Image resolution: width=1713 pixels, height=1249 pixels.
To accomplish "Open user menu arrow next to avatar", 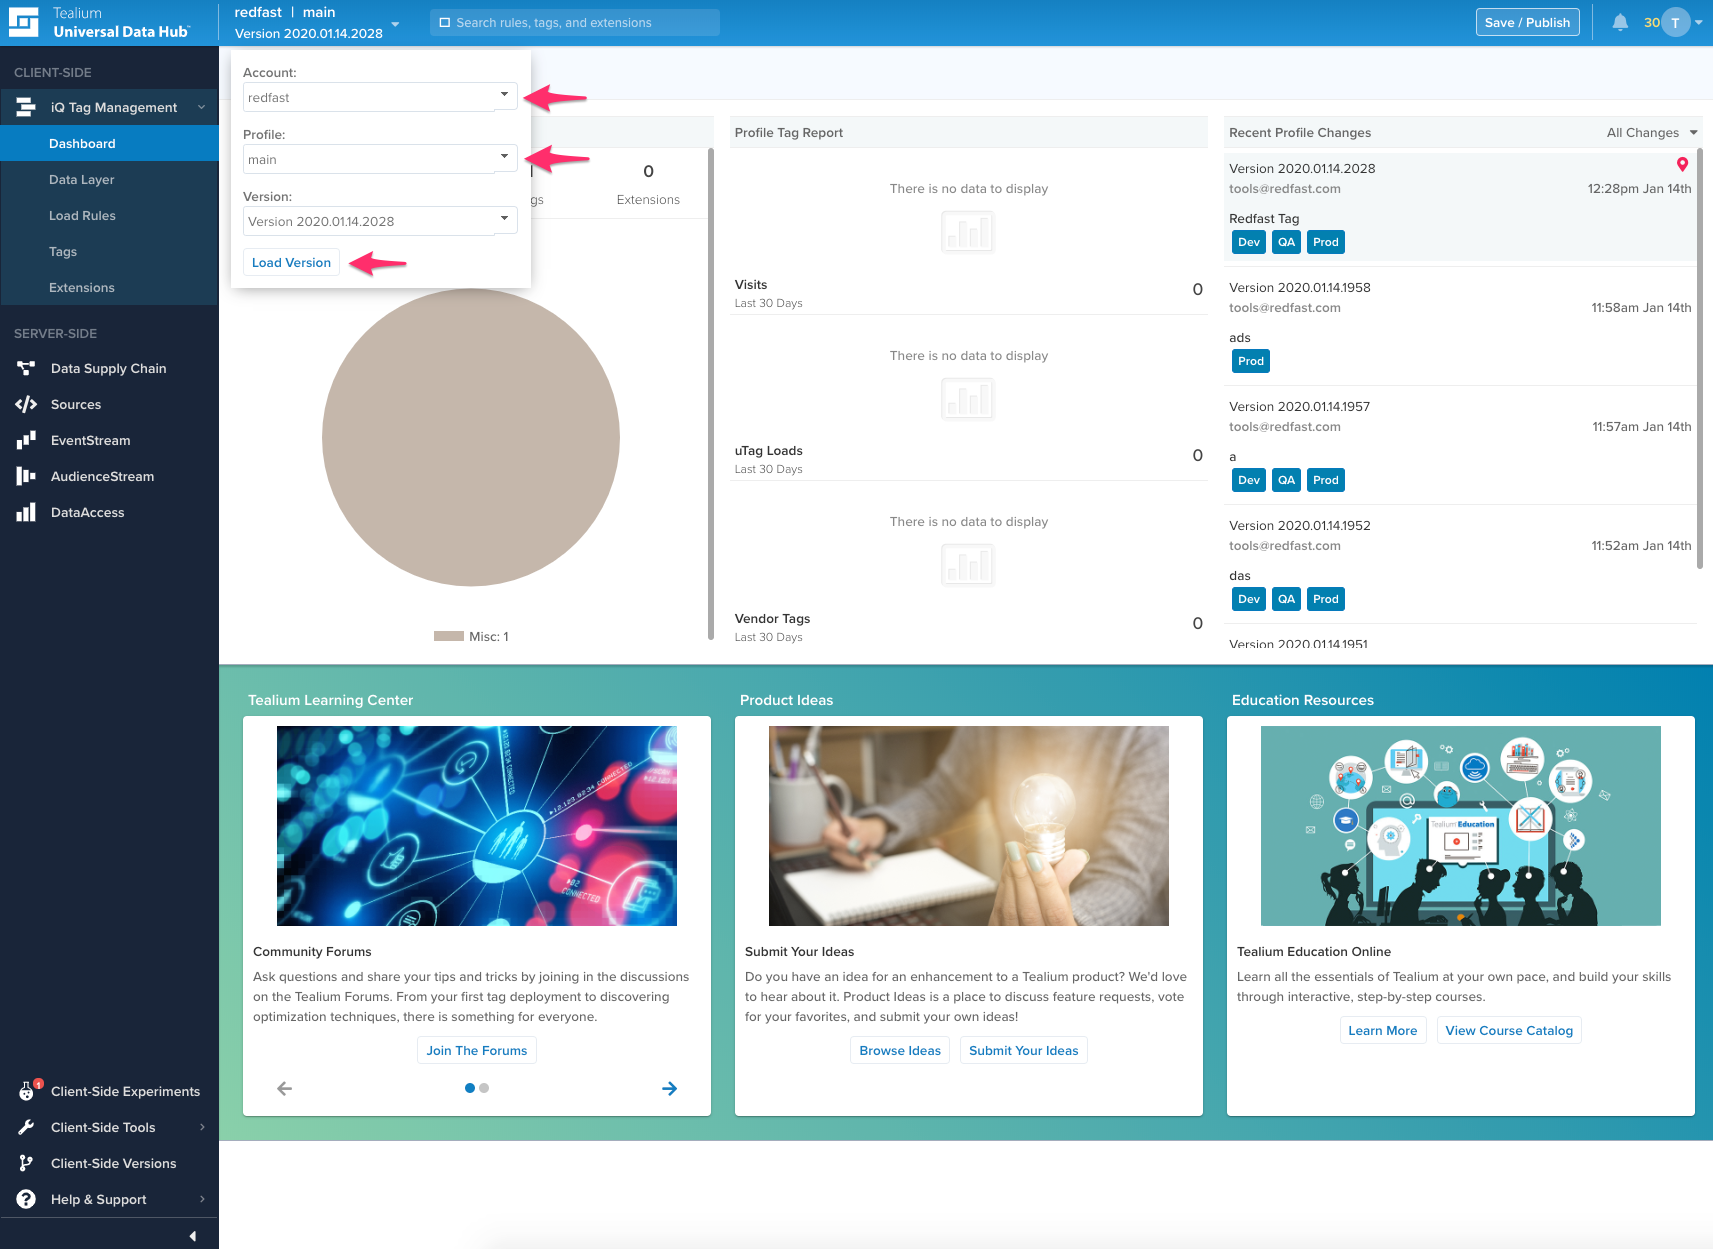I will 1698,22.
